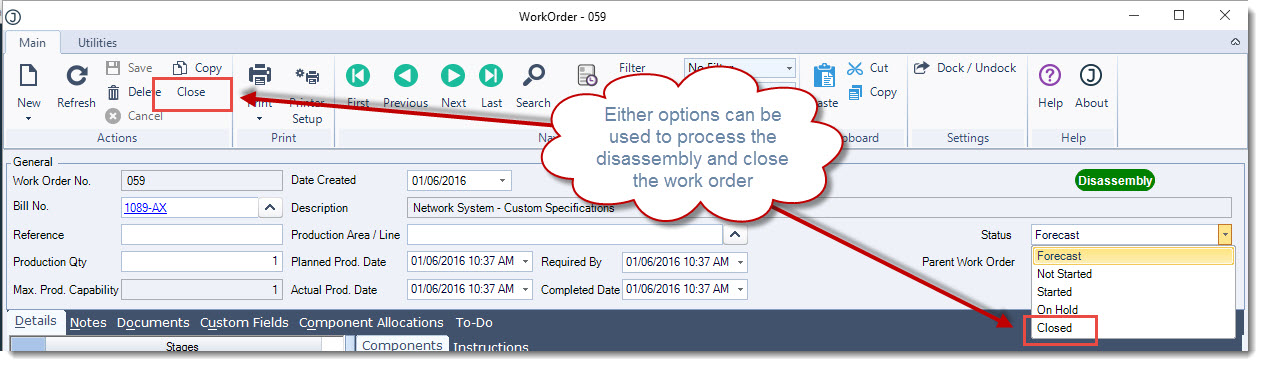Click the Cancel action
This screenshot has height=366, width=1263.
pos(134,116)
